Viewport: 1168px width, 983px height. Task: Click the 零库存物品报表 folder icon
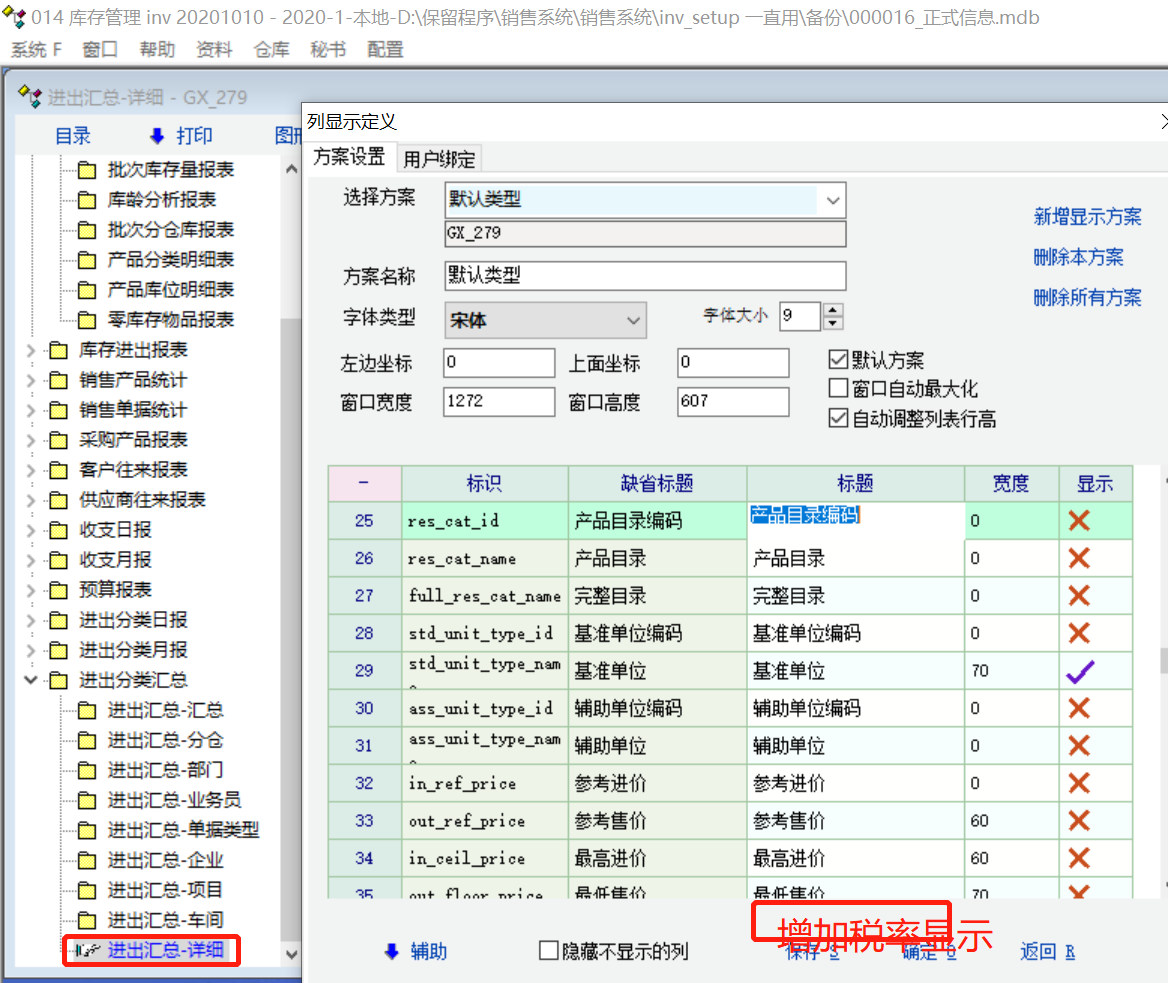click(x=87, y=320)
